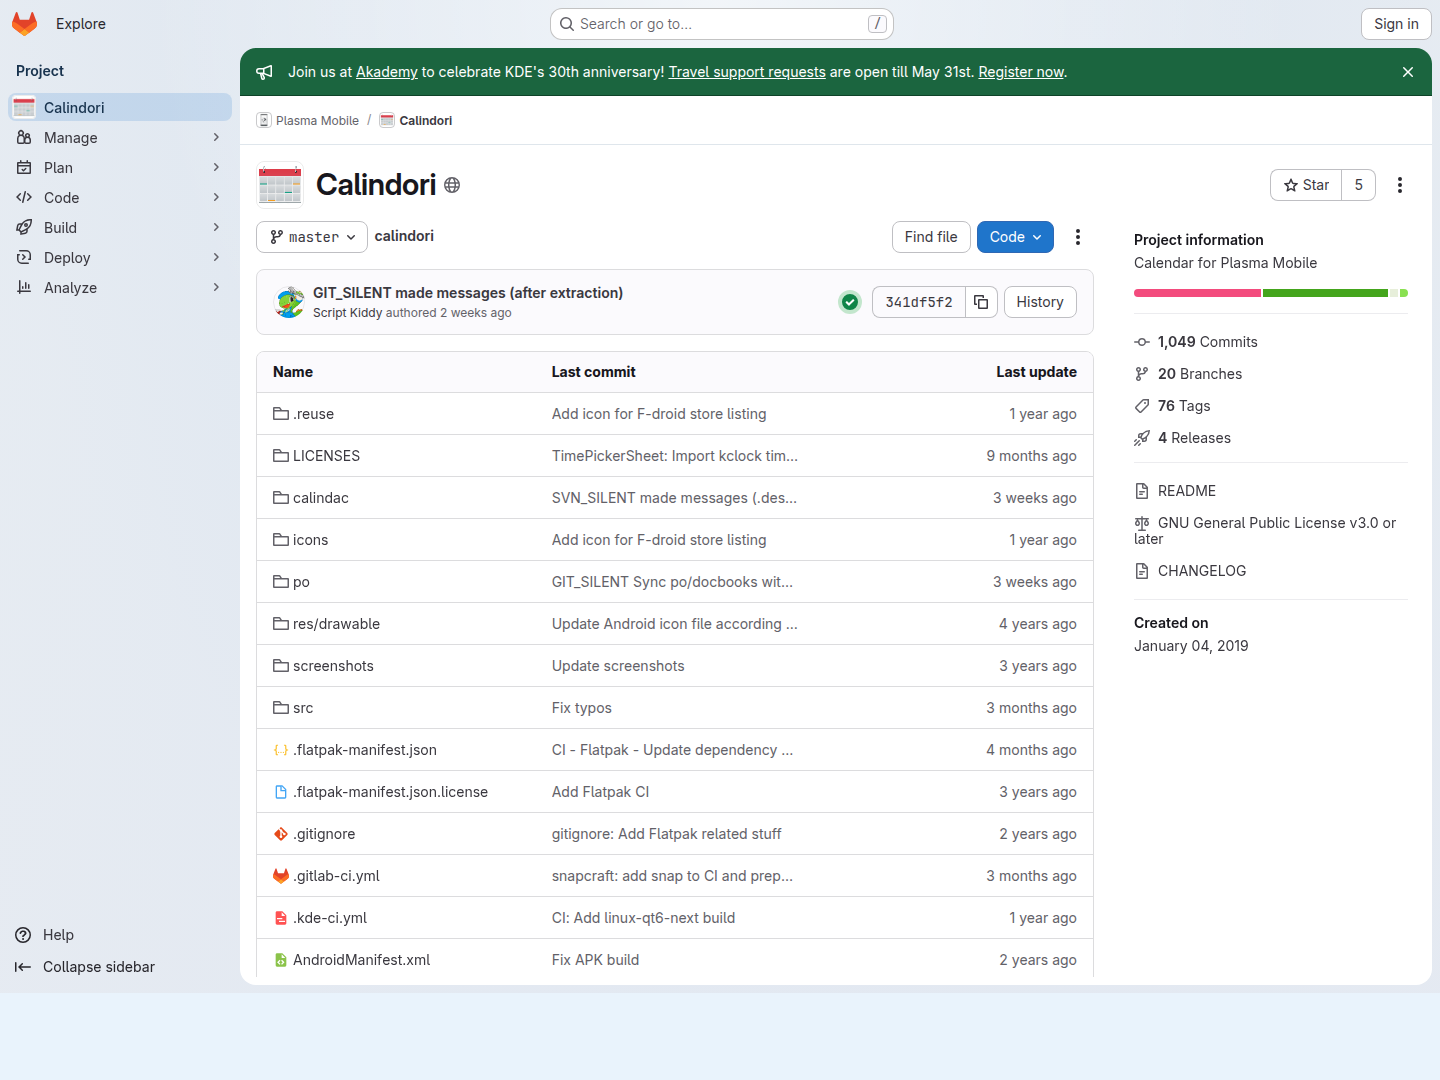Screen dimensions: 1440x1080
Task: Click the Akademy link in banner
Action: click(x=387, y=72)
